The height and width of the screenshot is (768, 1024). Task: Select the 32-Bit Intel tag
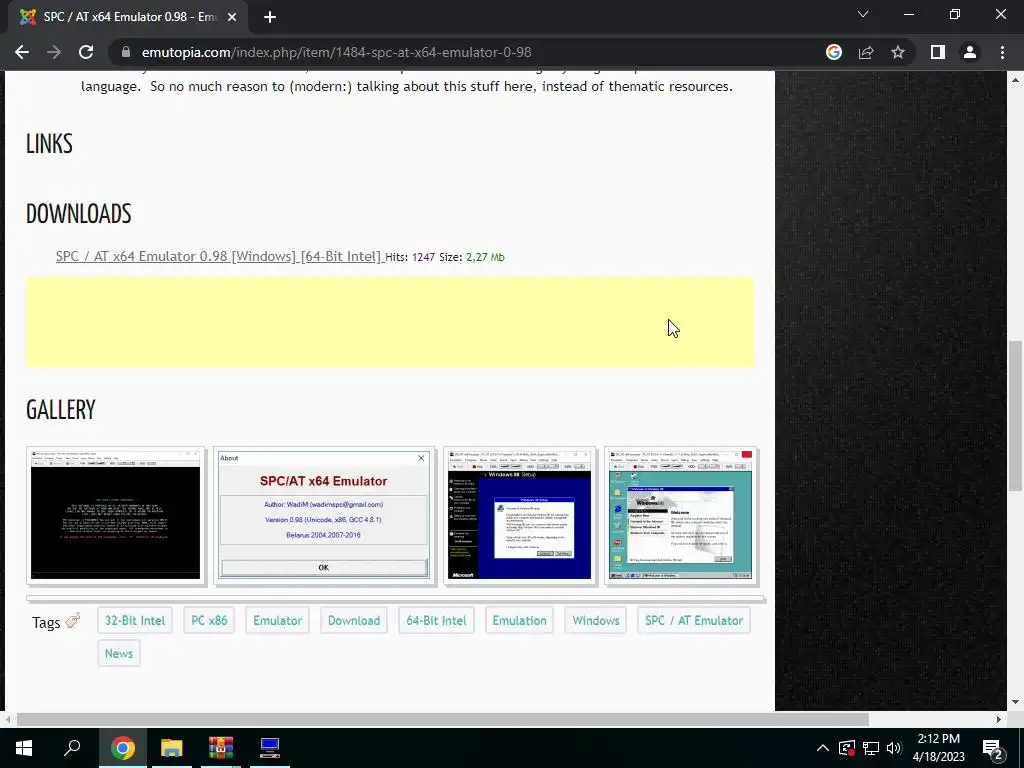click(135, 620)
